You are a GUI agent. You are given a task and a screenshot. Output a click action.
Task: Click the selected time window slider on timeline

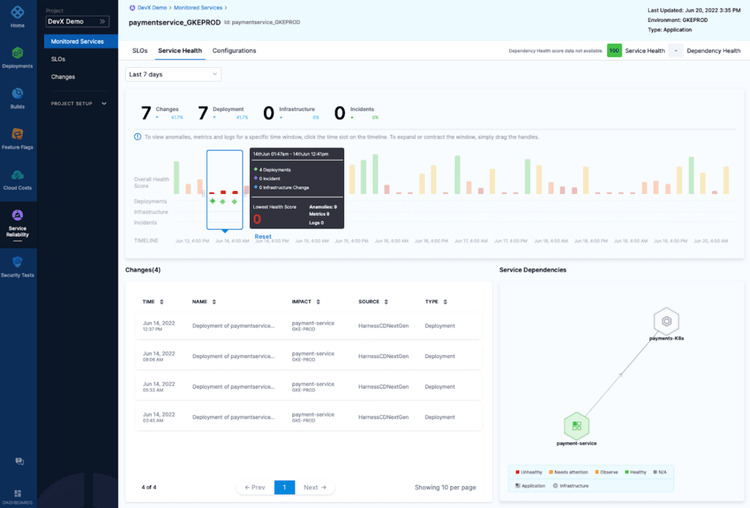225,189
